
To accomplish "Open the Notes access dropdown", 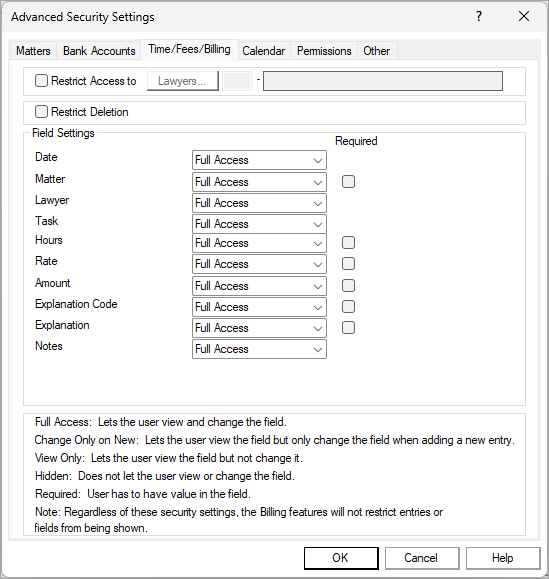I will [259, 349].
